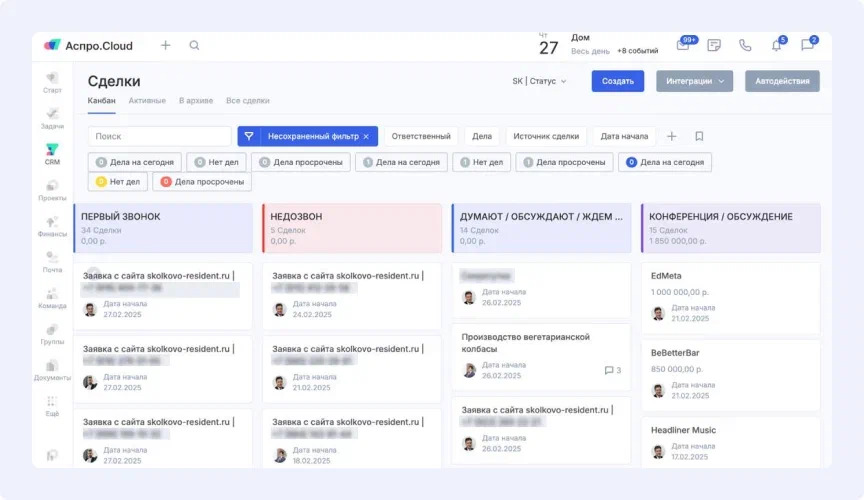864x500 pixels.
Task: Toggle the blue Дела на сегодня chip
Action: pos(665,162)
